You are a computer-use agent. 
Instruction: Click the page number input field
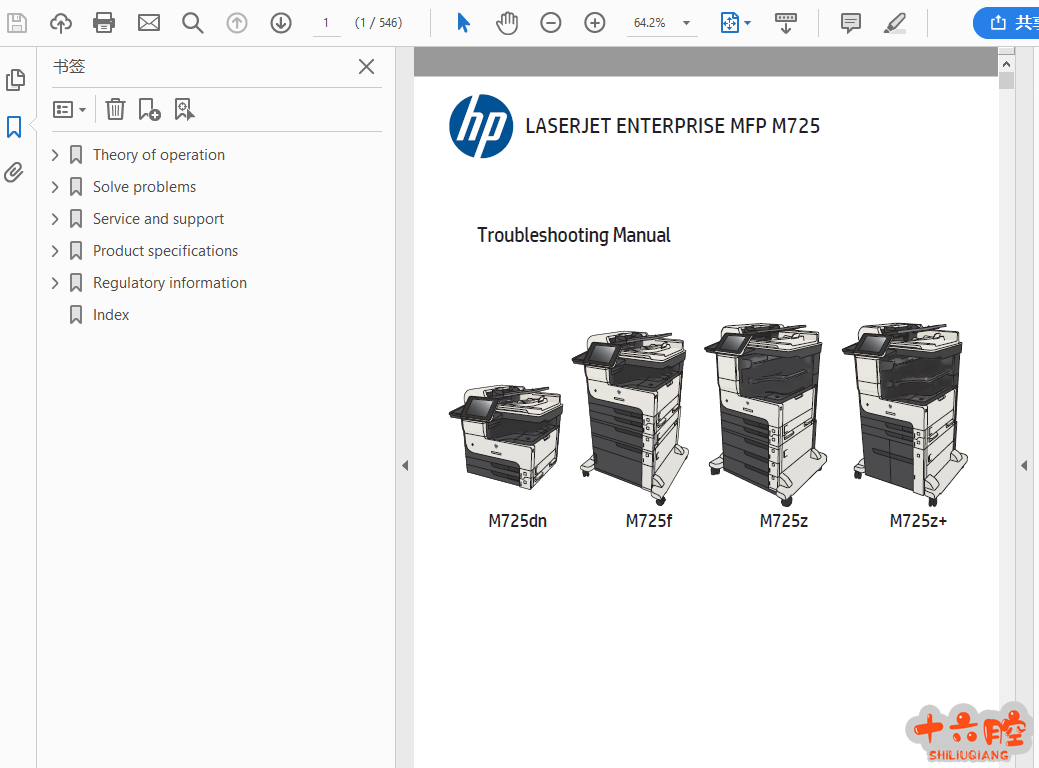(326, 22)
